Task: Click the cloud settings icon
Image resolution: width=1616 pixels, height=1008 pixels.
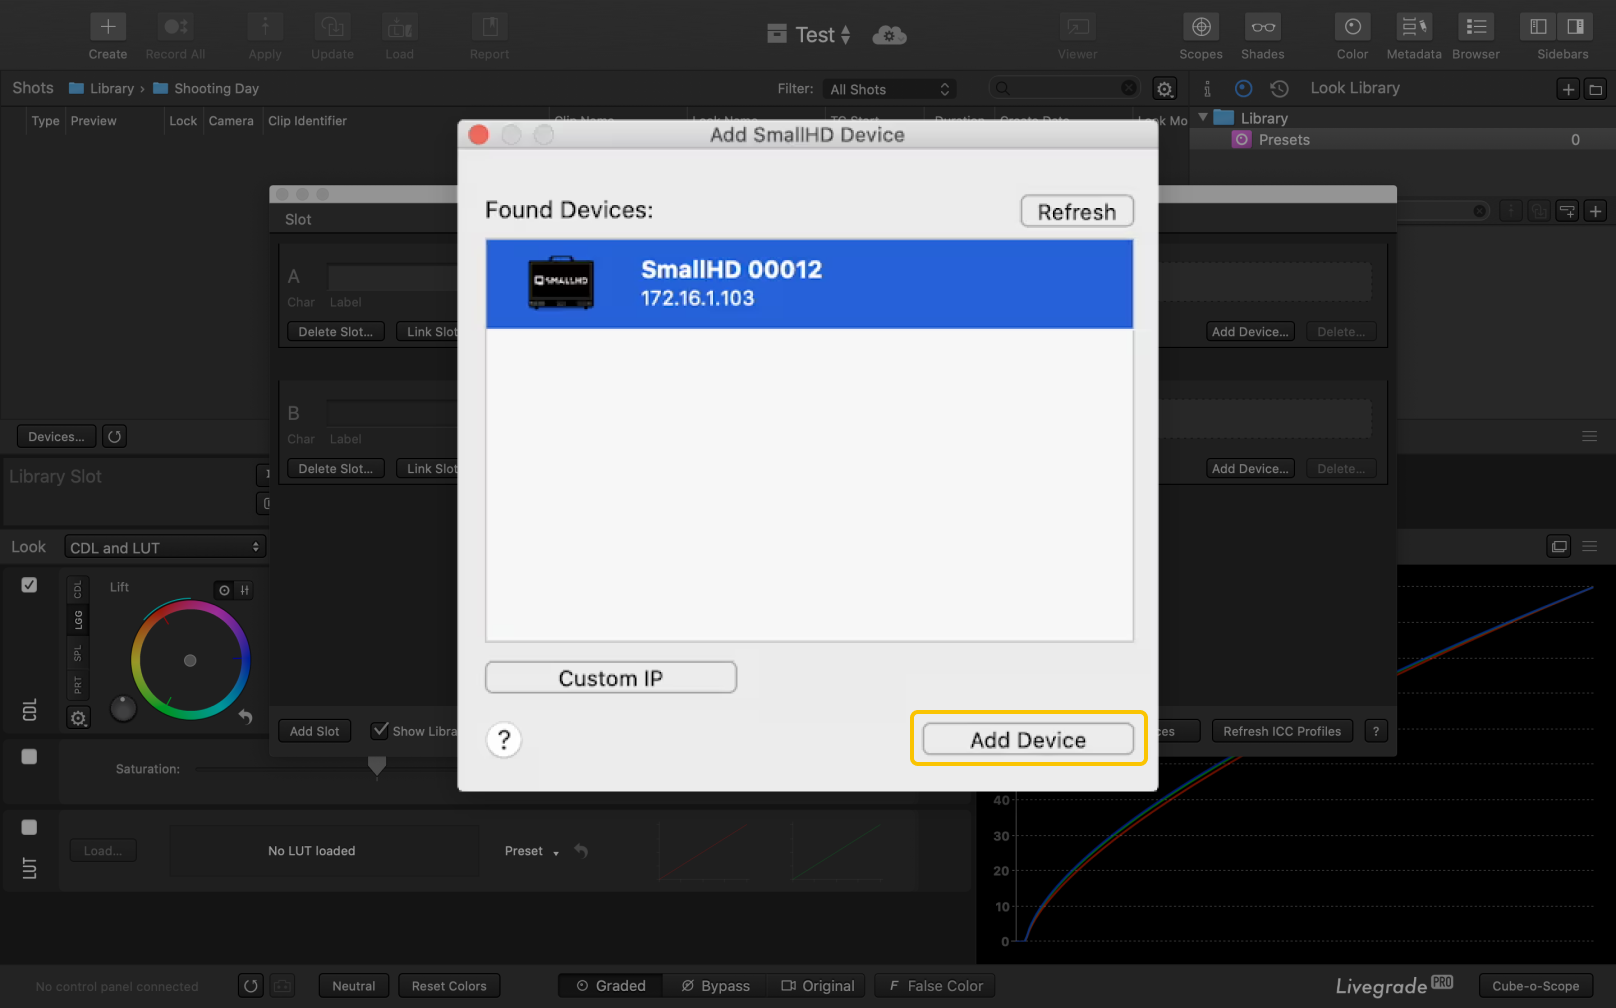Action: coord(889,36)
